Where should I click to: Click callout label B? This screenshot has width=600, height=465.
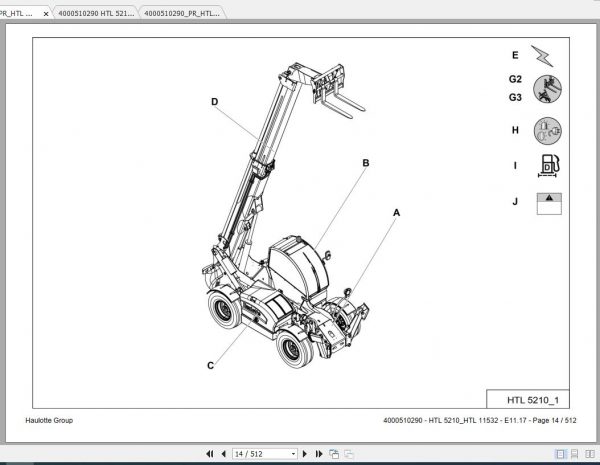pyautogui.click(x=366, y=163)
